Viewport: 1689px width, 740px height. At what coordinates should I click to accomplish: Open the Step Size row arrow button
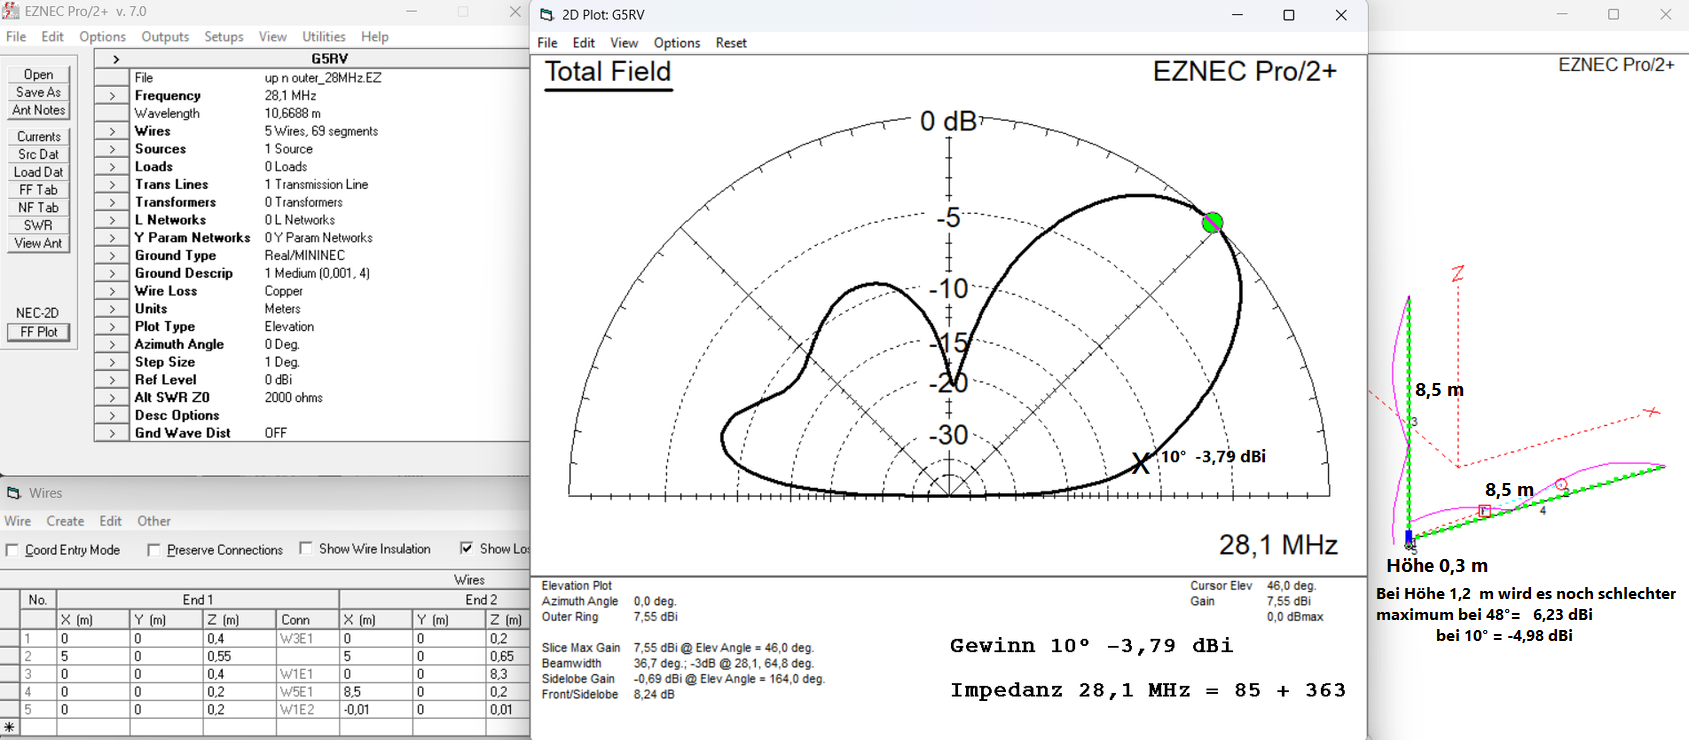(112, 362)
